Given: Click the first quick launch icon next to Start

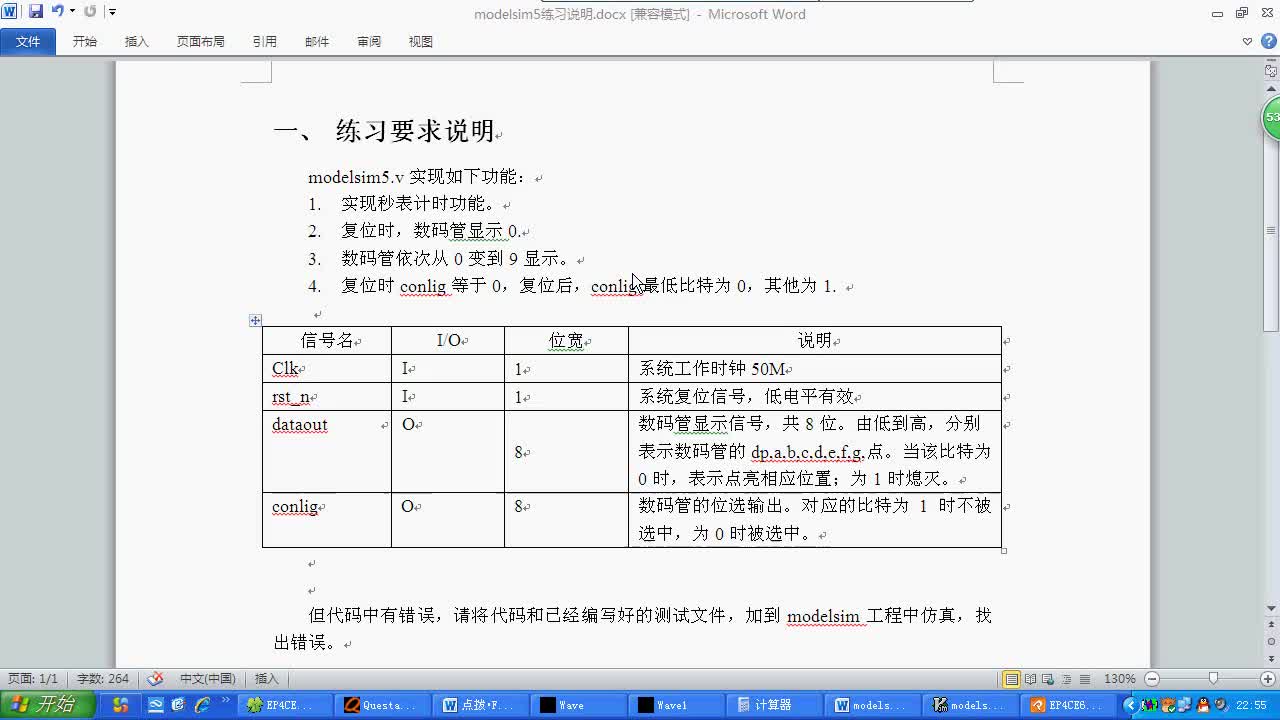Looking at the screenshot, I should (x=121, y=705).
